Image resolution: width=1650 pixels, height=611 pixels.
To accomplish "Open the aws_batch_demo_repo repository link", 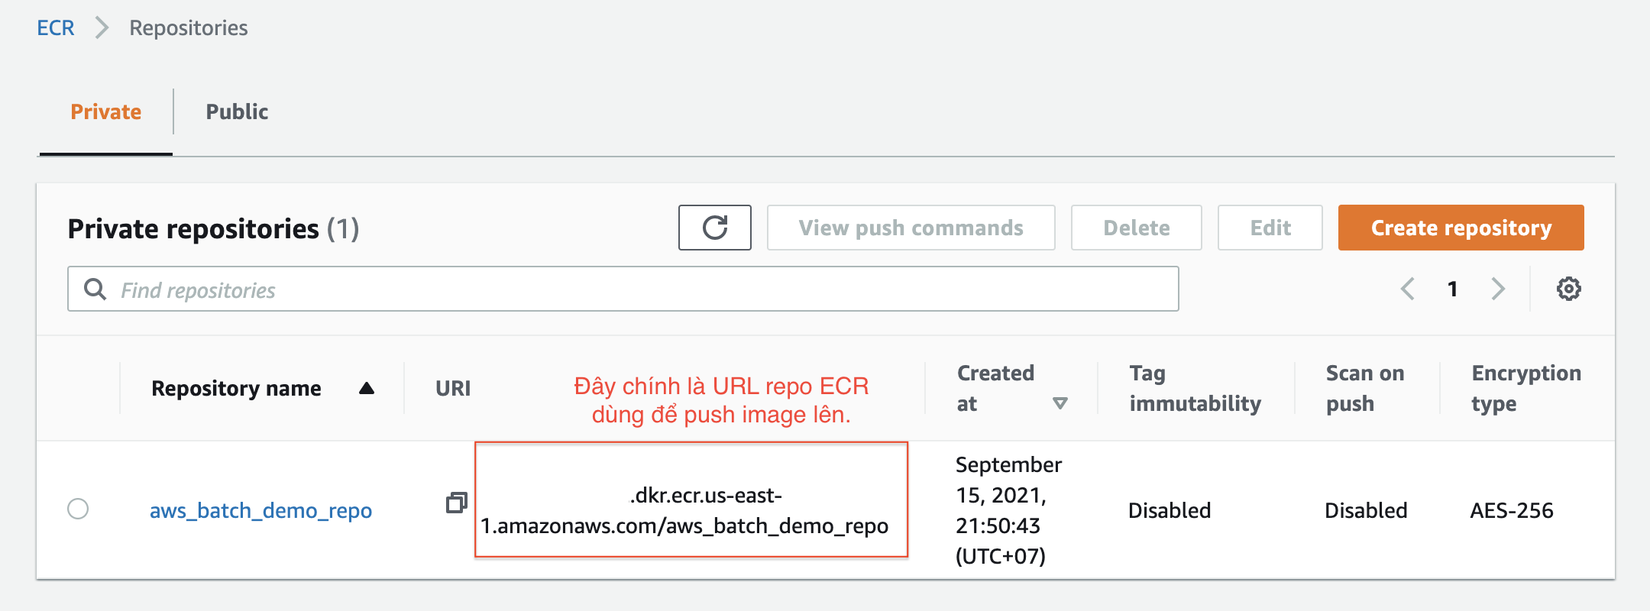I will click(x=260, y=510).
